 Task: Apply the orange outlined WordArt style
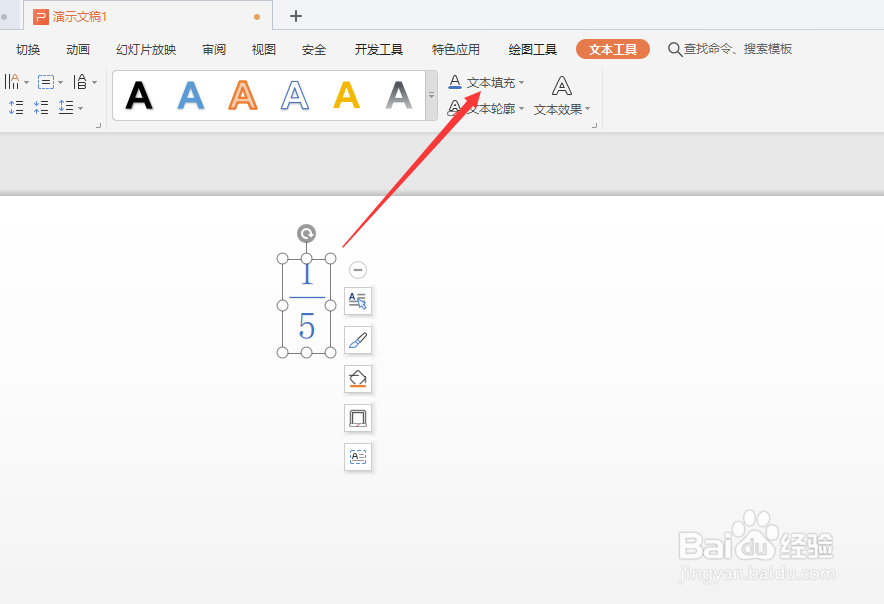242,95
